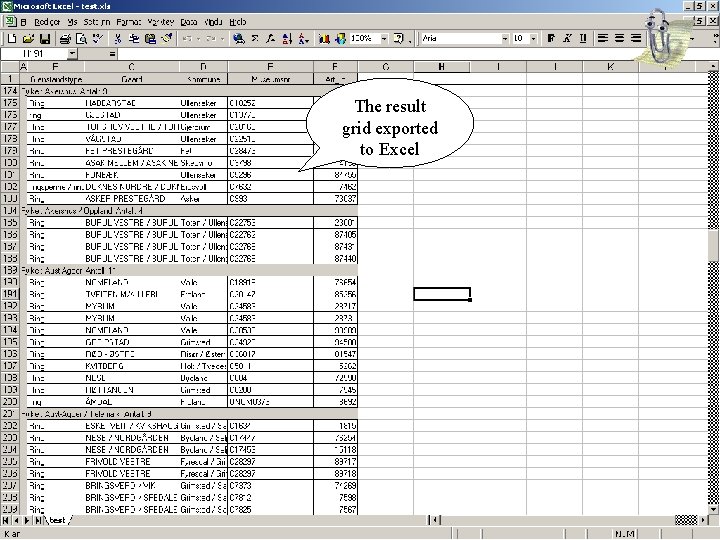Viewport: 720px width, 540px height.
Task: Open the Data menu
Action: click(189, 22)
